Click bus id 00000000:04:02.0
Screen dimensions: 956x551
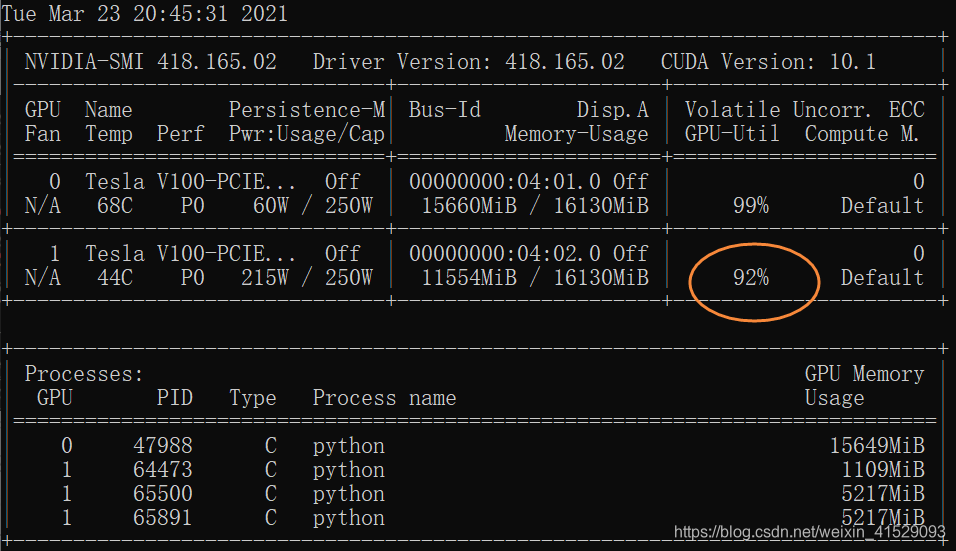click(x=505, y=254)
